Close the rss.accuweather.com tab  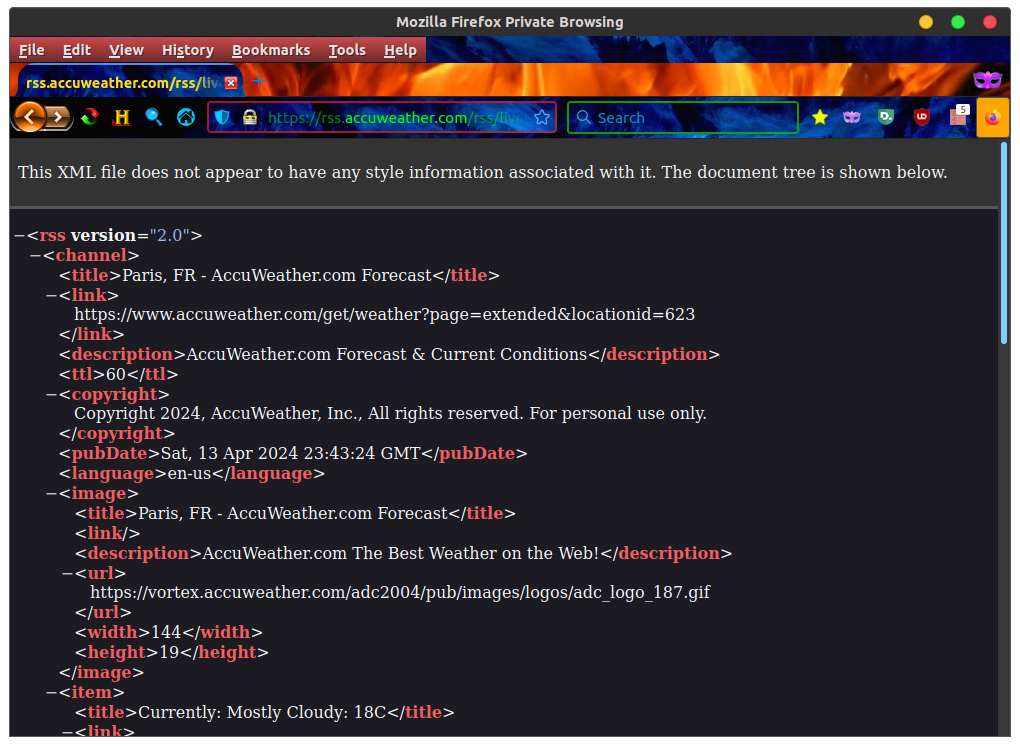(231, 83)
